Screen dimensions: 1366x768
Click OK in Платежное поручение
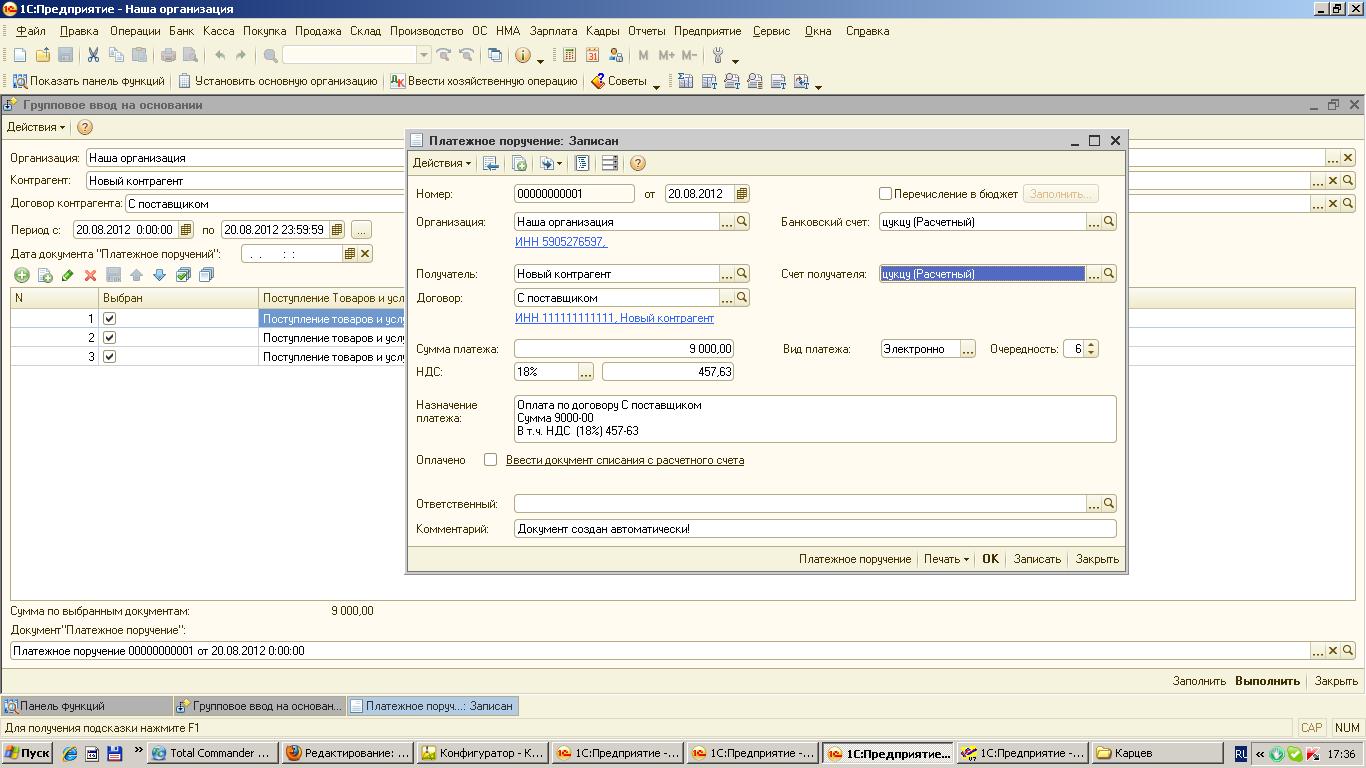tap(990, 559)
